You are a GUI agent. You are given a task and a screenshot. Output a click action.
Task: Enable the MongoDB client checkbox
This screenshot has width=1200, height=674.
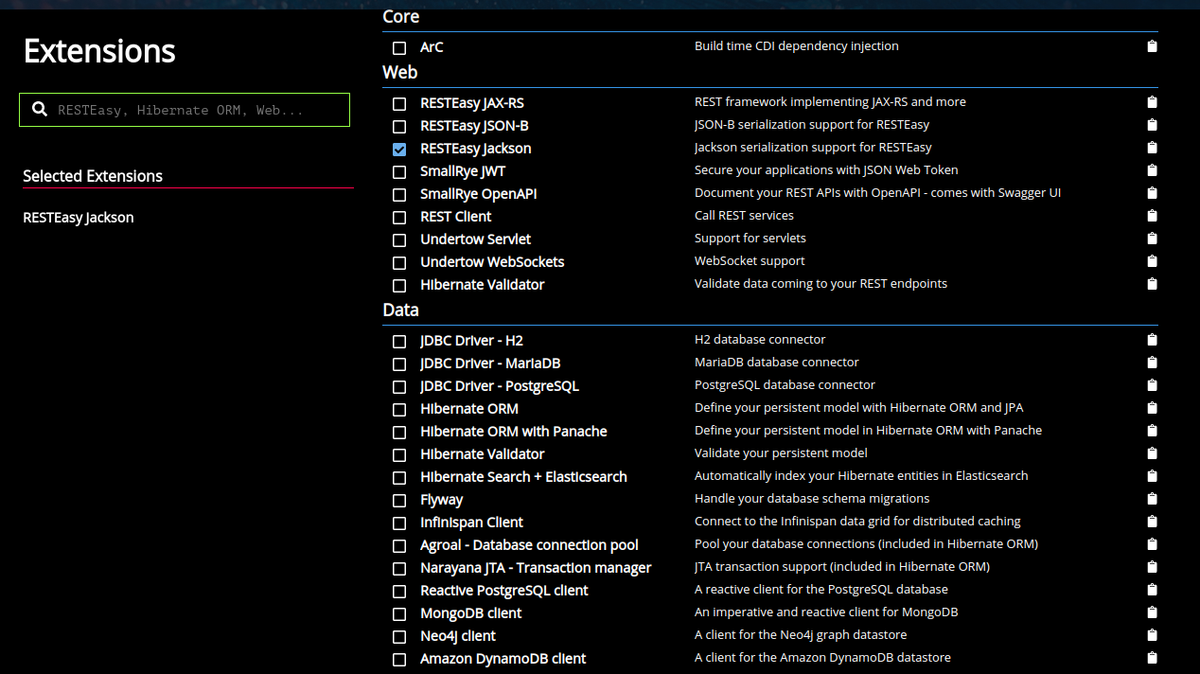pos(399,614)
